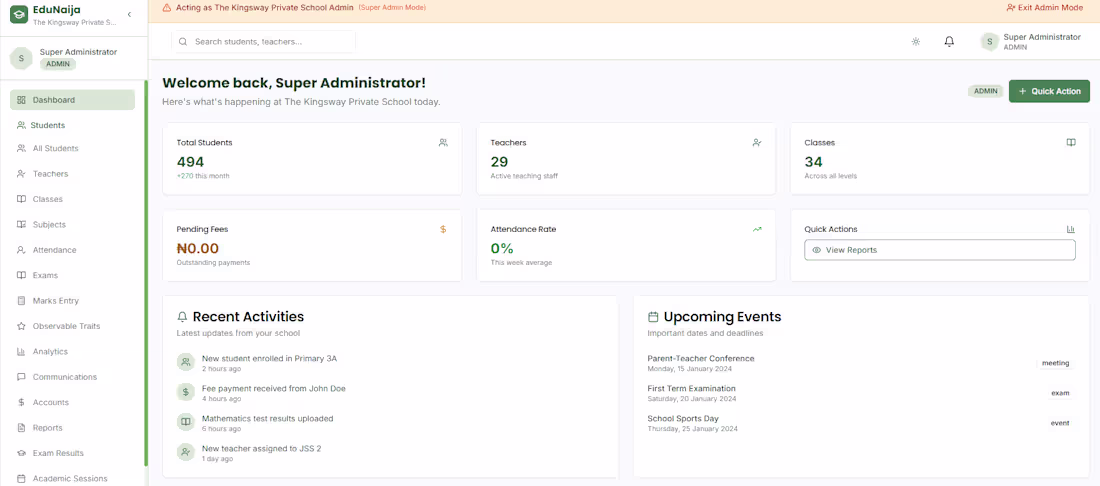
Task: Click 'Fee payment received from John Doe'
Action: point(274,389)
